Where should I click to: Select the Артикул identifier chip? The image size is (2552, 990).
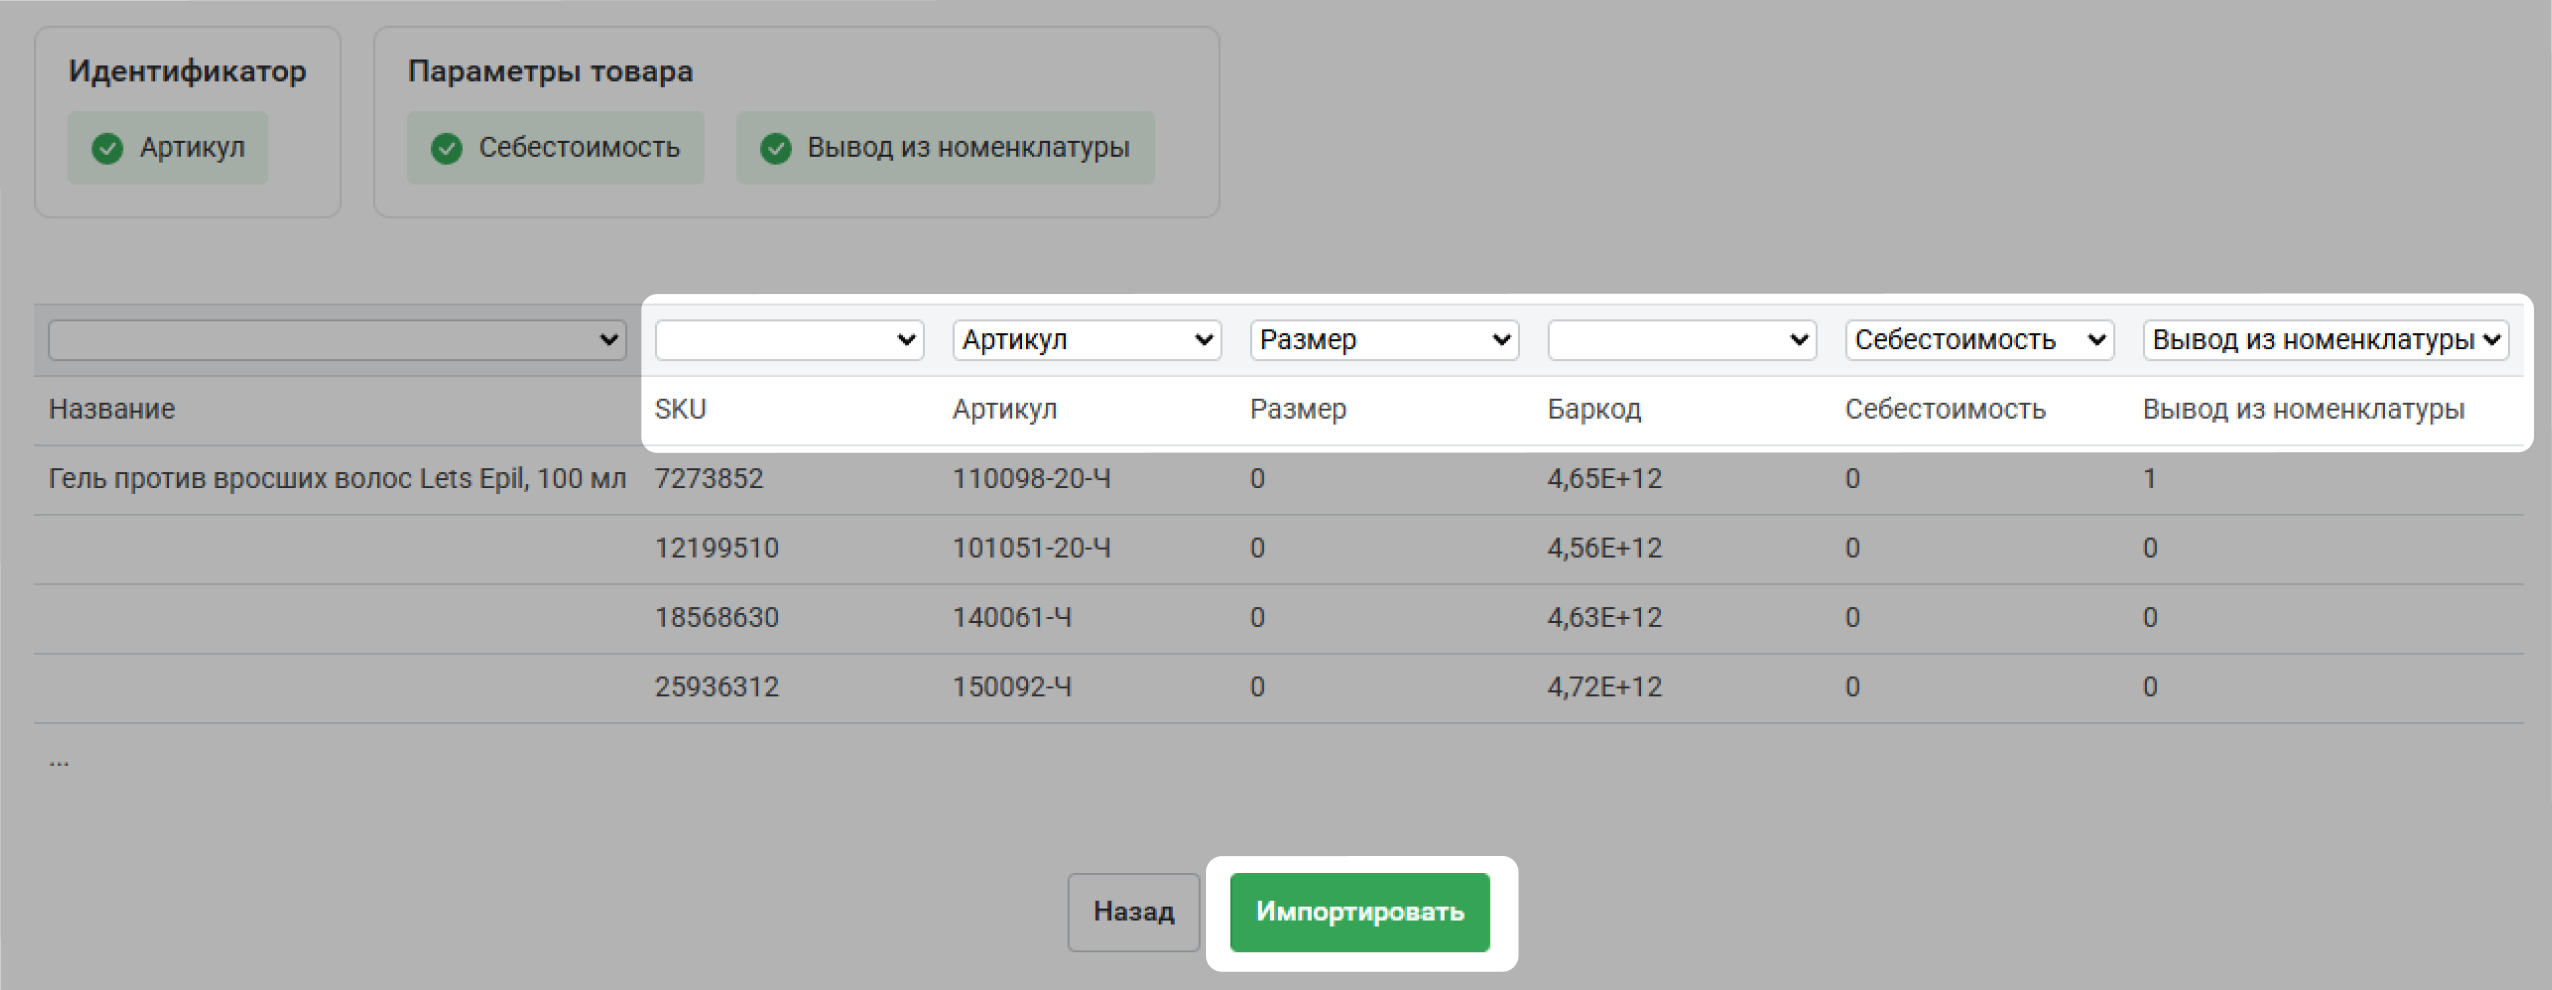tap(168, 148)
